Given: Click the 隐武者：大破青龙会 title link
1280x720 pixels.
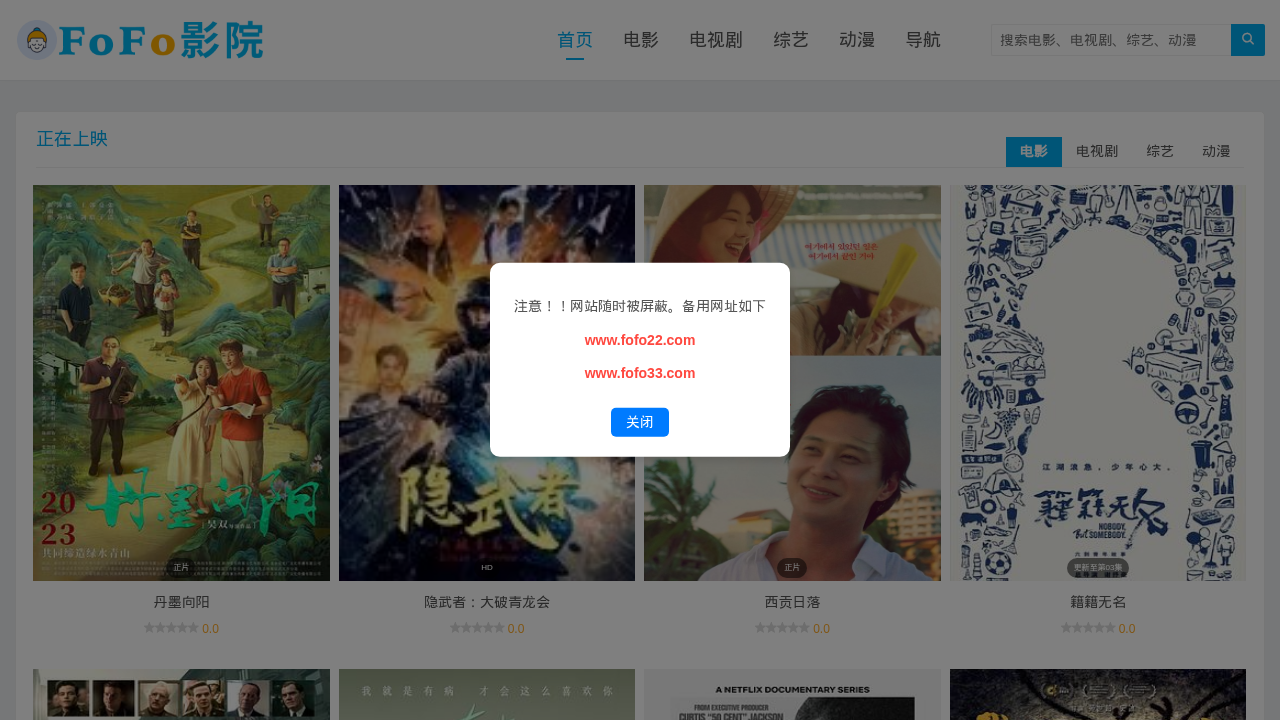Looking at the screenshot, I should pos(487,602).
